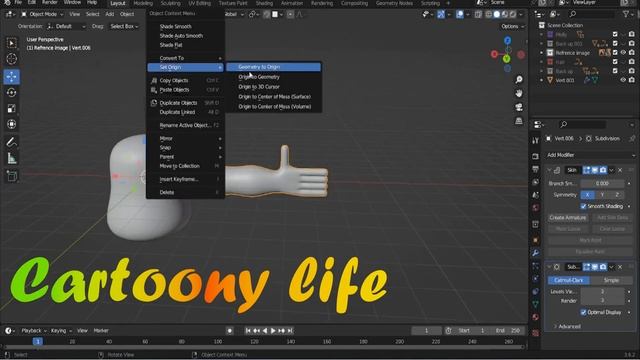Adjust the Levels Viewport value field

(x=602, y=291)
